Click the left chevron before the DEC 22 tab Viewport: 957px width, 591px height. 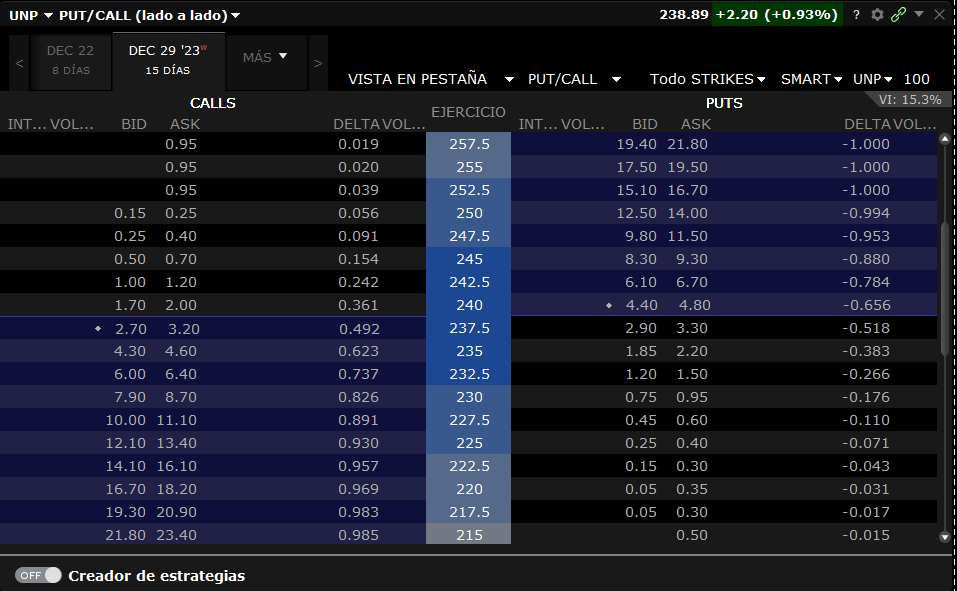(17, 61)
